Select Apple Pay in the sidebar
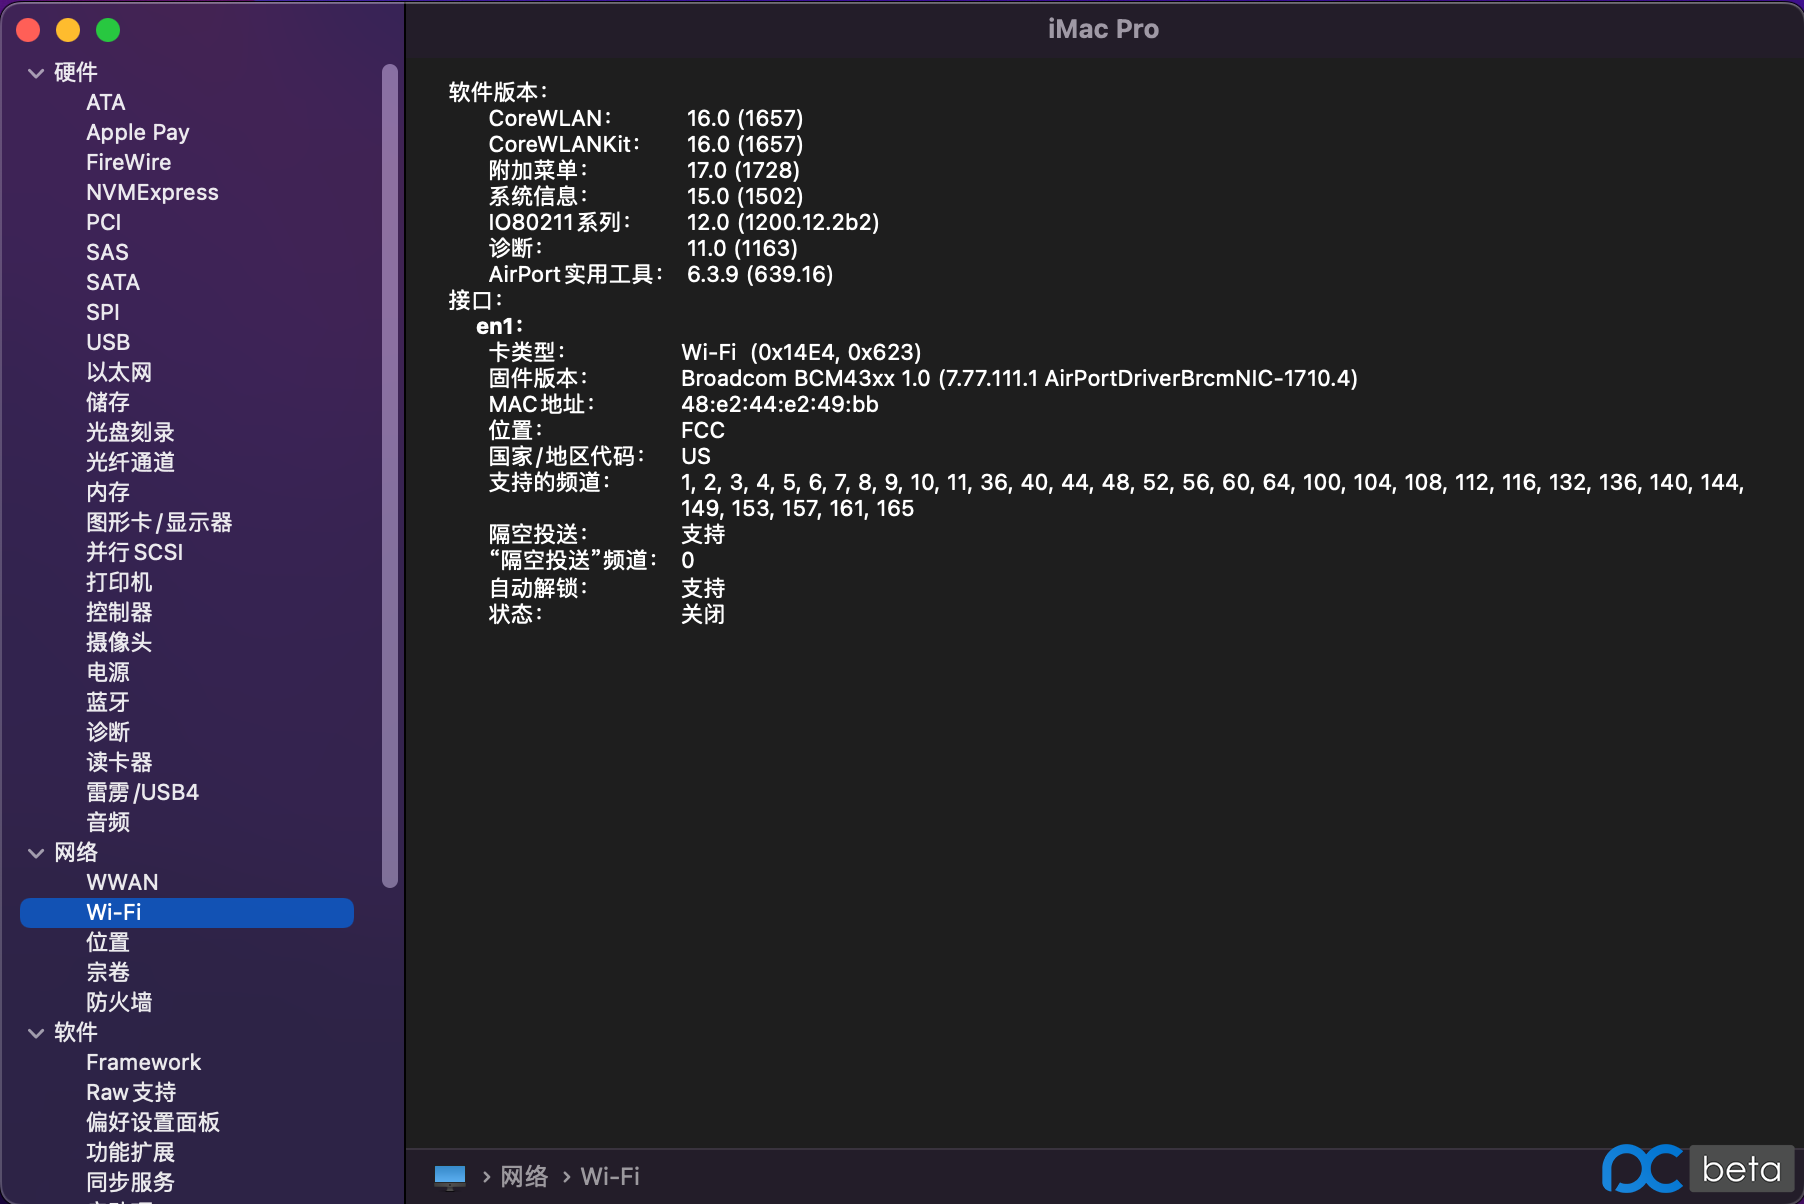Screen dimensions: 1804x1204 tap(137, 132)
